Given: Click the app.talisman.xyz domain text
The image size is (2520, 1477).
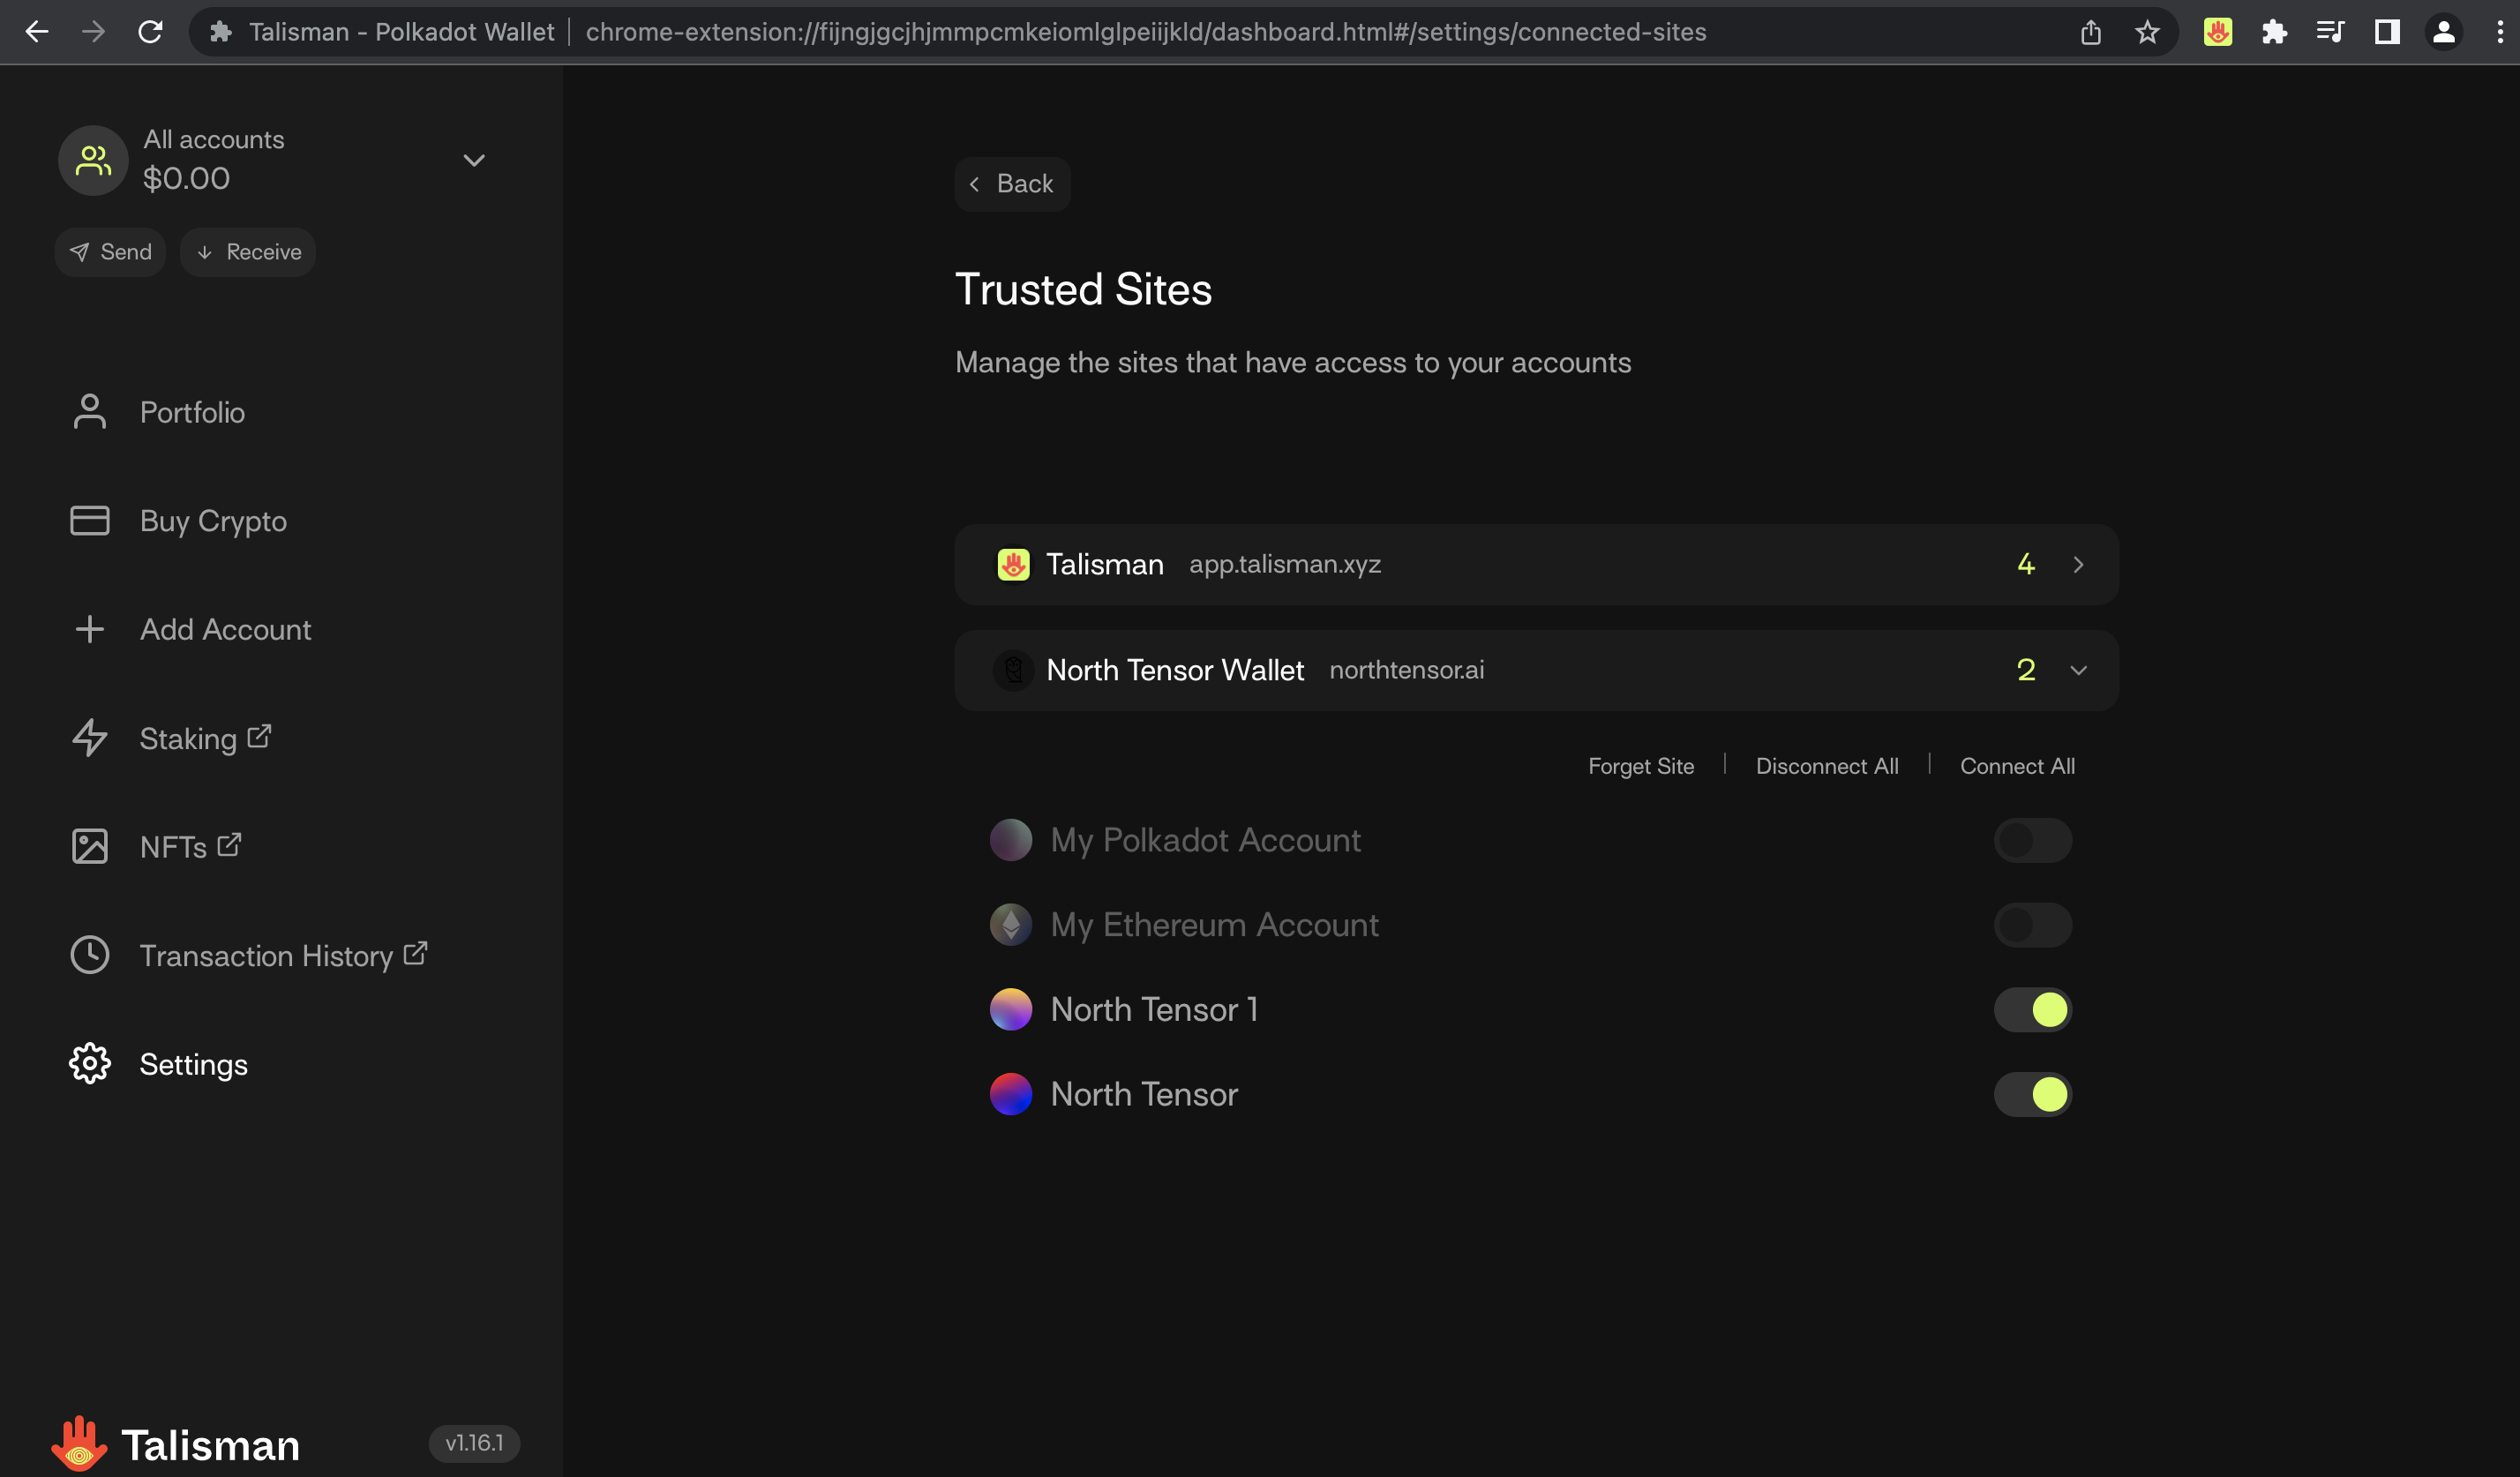Looking at the screenshot, I should 1285,564.
